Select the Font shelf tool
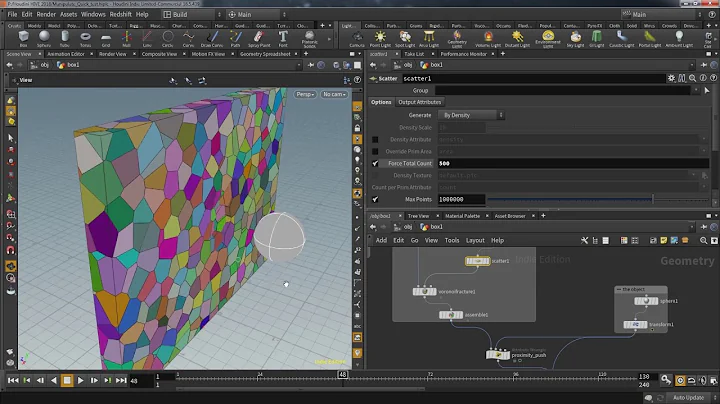This screenshot has height=404, width=720. (x=283, y=38)
